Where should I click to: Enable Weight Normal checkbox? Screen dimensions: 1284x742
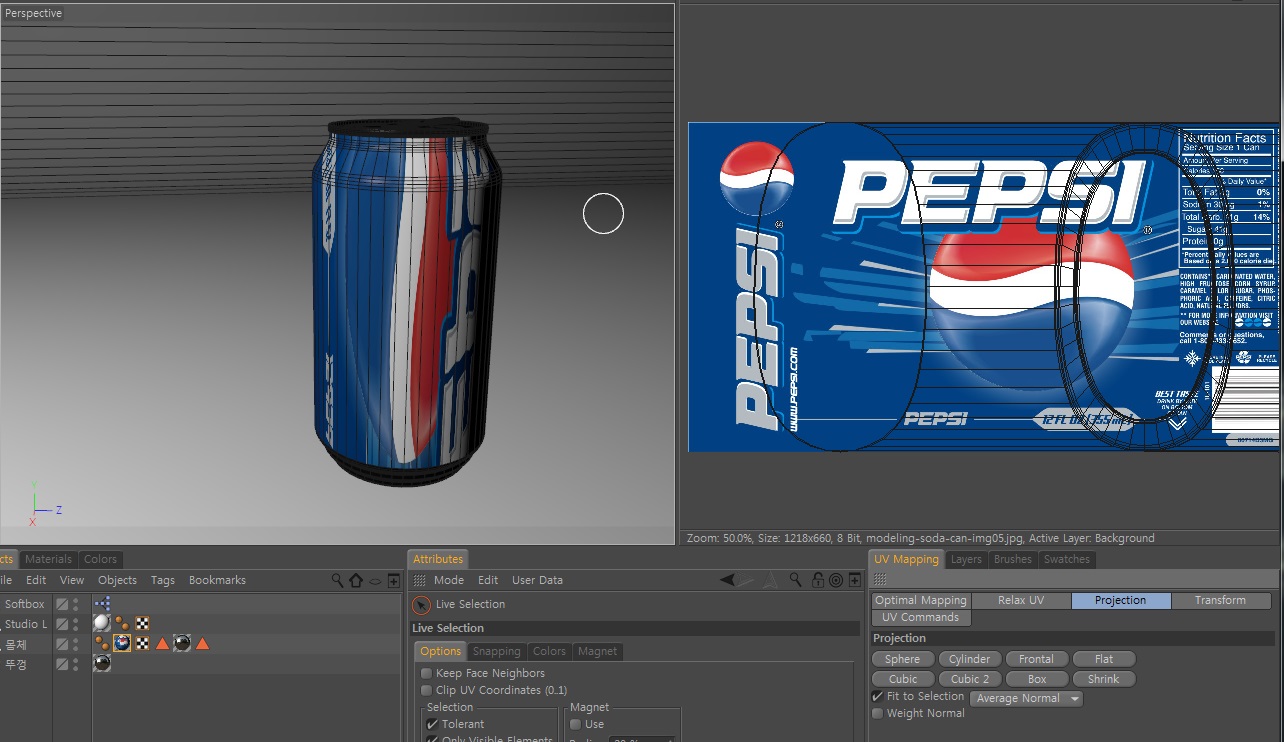pos(878,713)
